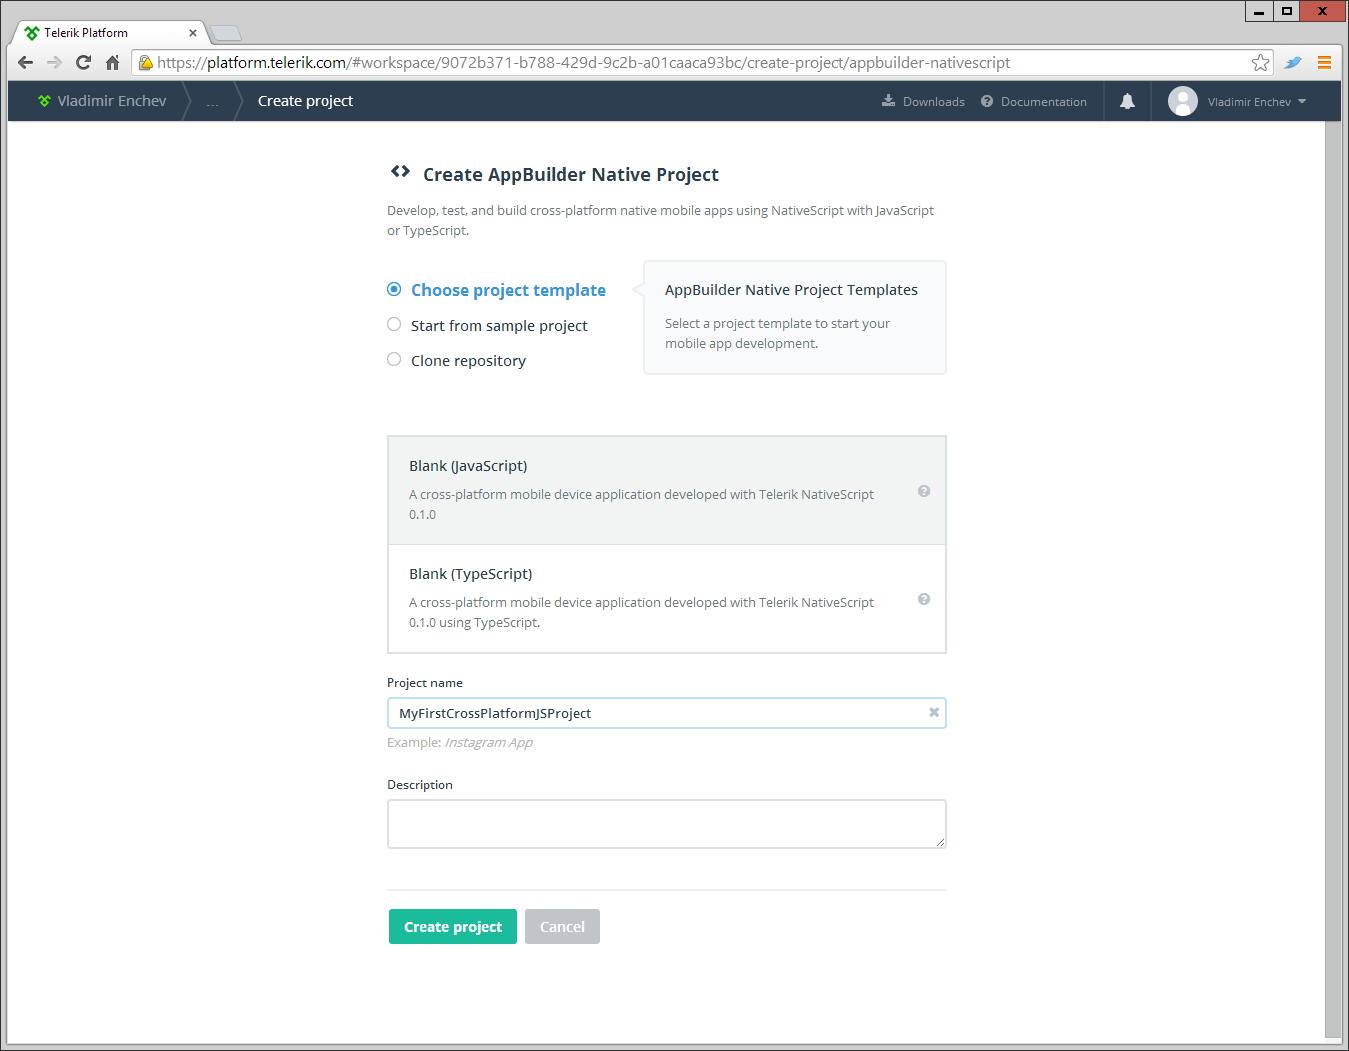Clear the Project name field with X
1349x1051 pixels.
point(934,712)
